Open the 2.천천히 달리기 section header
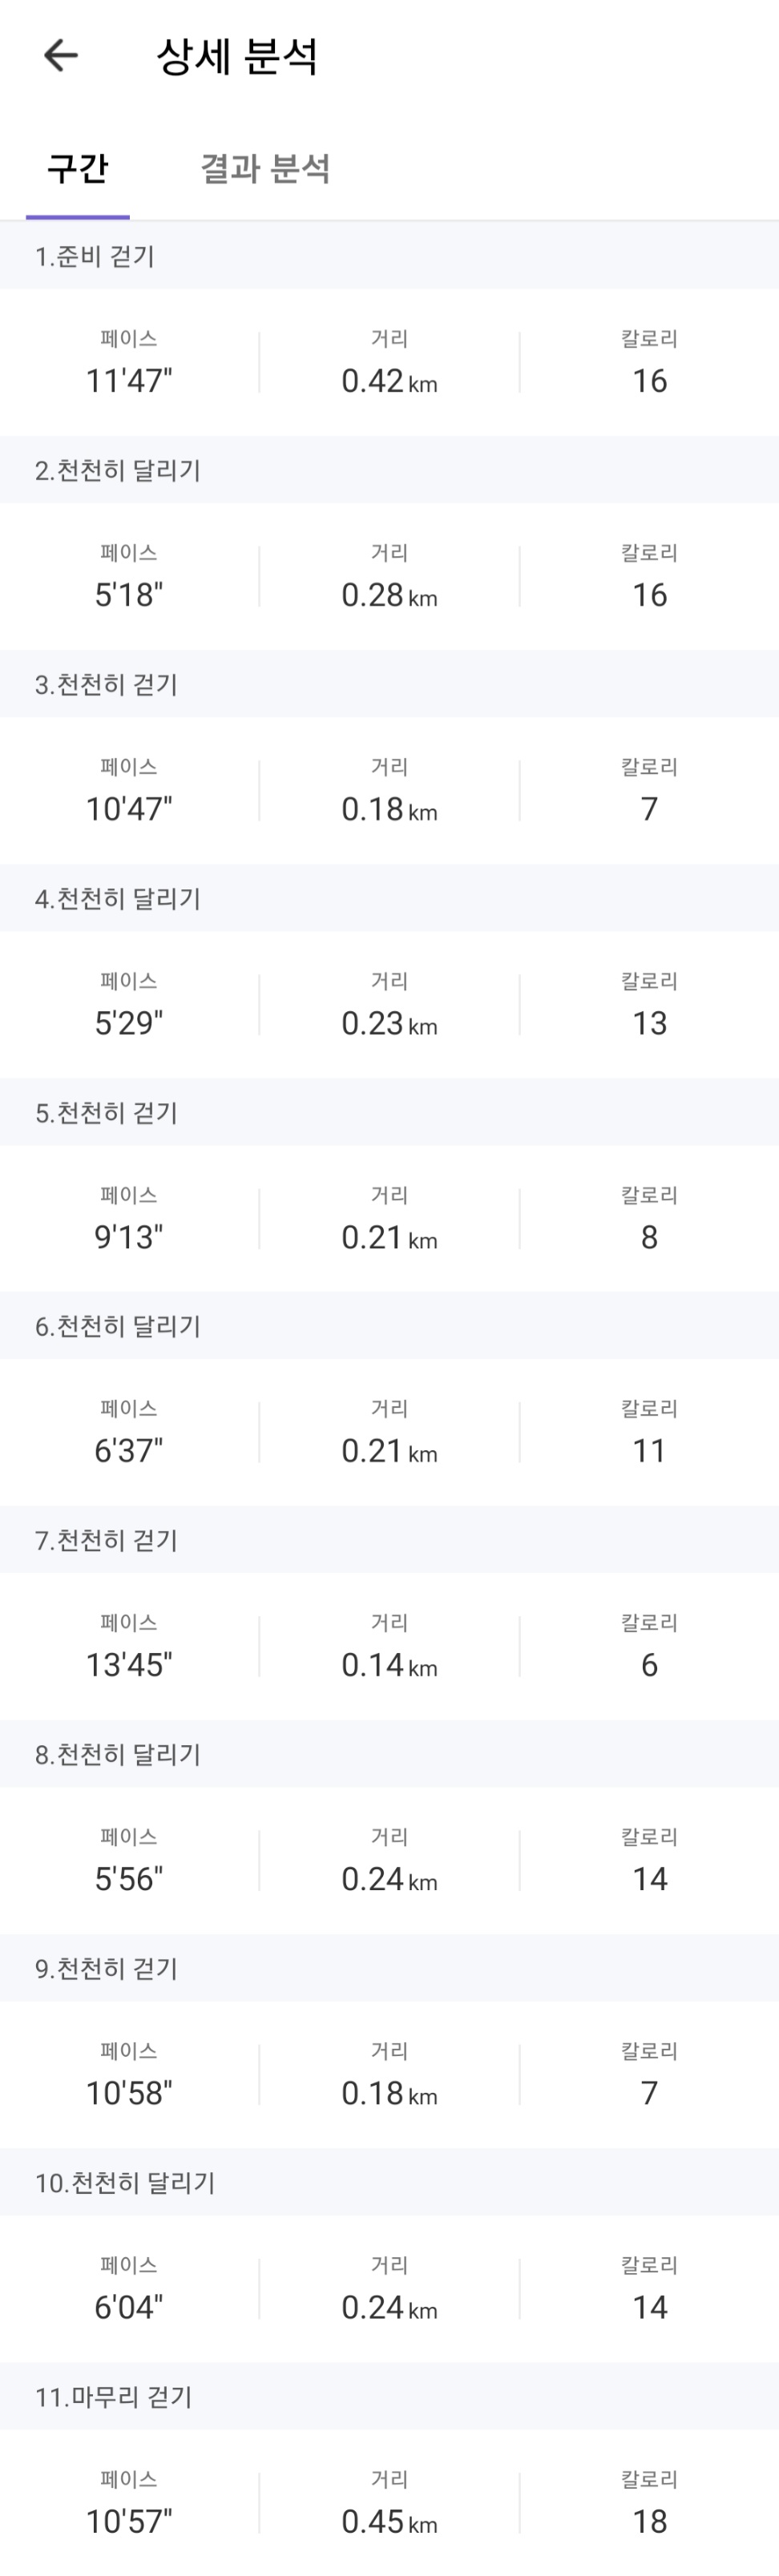779x2576 pixels. [x=389, y=470]
